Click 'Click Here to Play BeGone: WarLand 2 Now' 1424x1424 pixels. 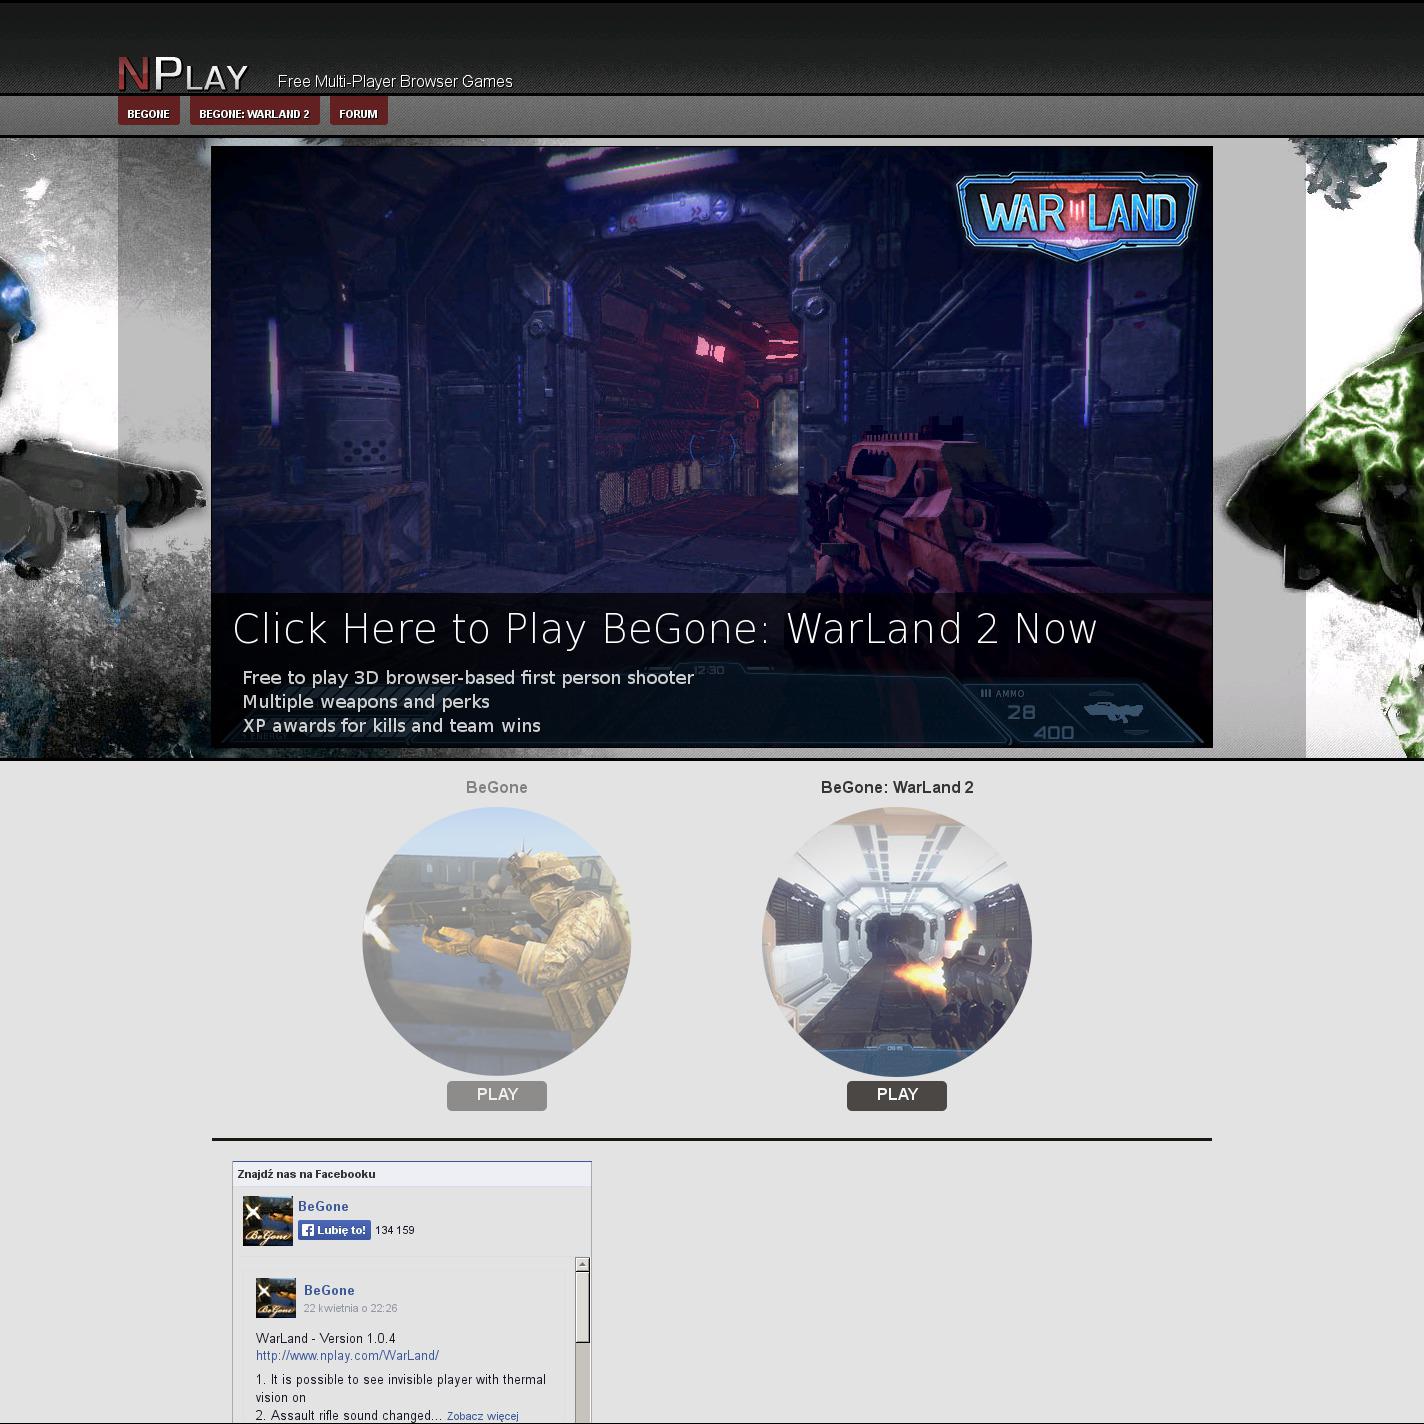[x=665, y=629]
